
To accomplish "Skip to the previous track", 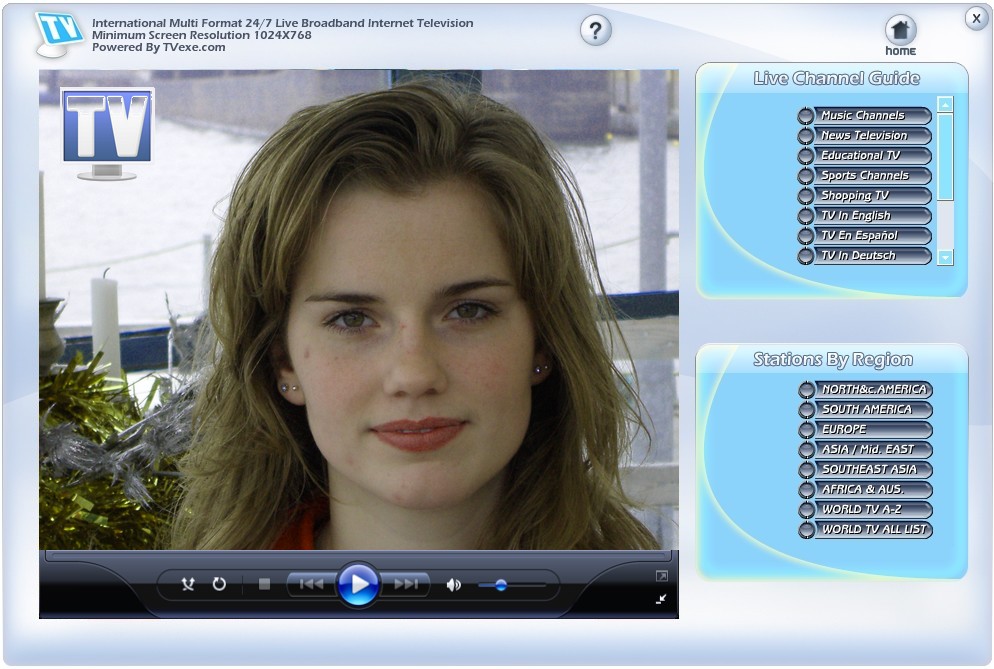I will pyautogui.click(x=310, y=585).
